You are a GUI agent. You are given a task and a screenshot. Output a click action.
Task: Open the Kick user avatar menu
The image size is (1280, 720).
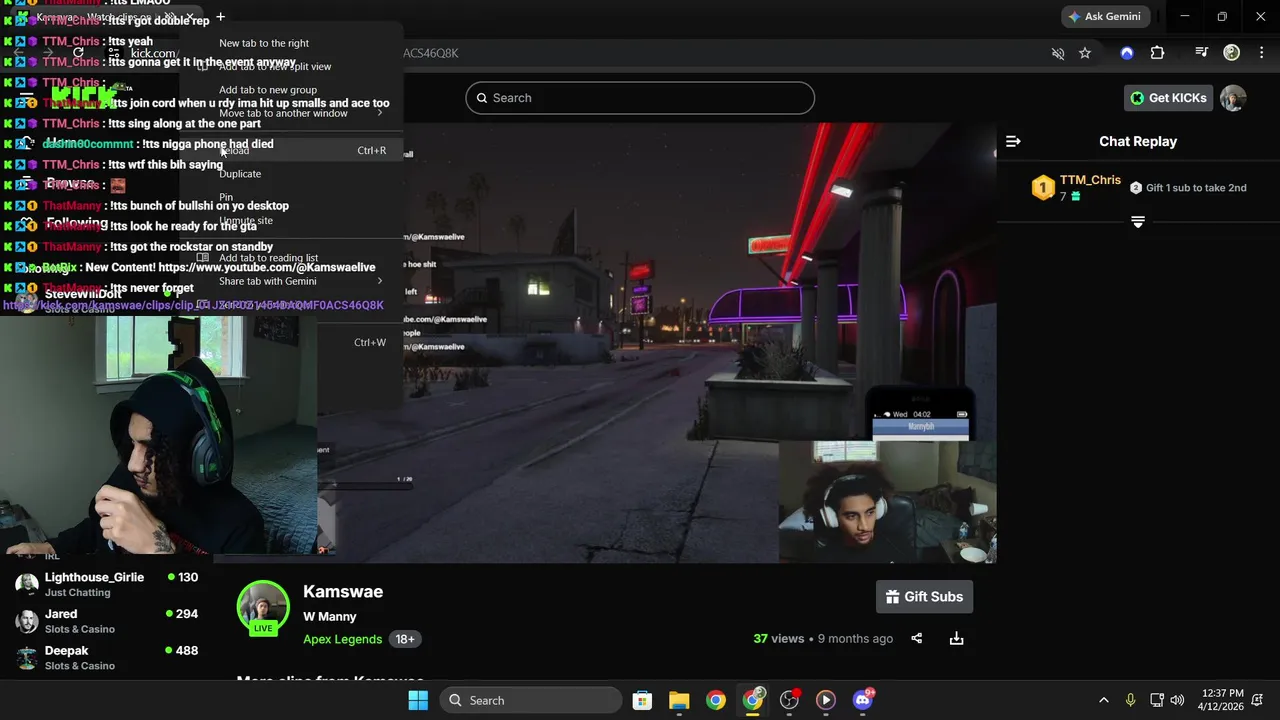point(1233,98)
